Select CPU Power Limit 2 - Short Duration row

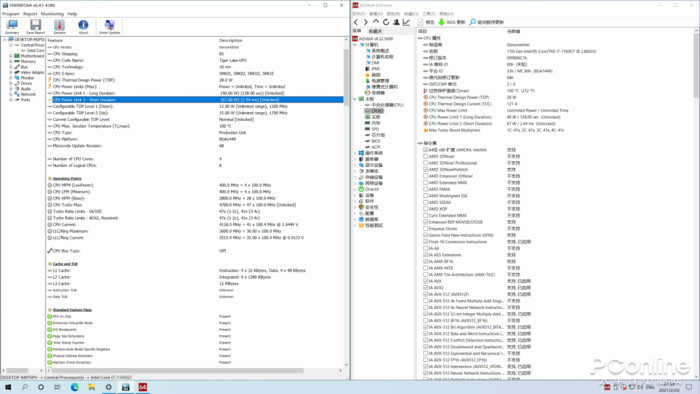coord(196,100)
